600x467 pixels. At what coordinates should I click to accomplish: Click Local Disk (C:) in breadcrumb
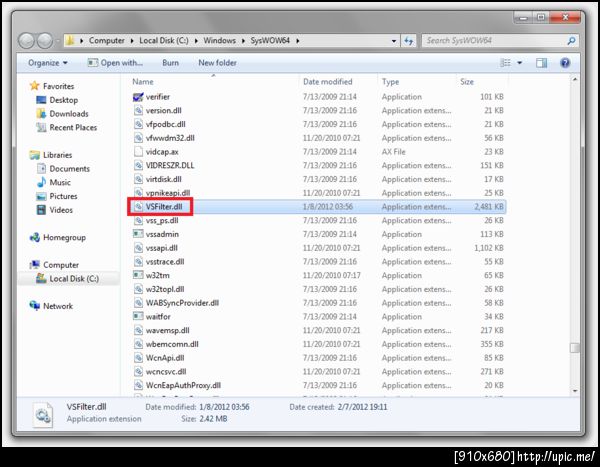[164, 41]
